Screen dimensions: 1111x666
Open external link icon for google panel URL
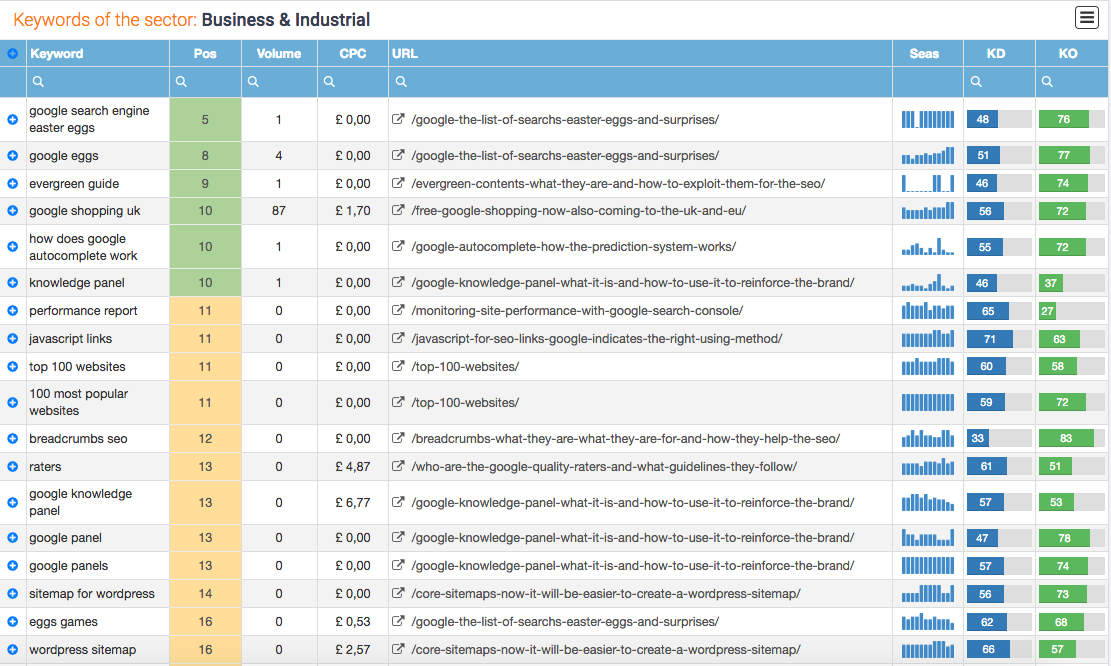click(x=398, y=537)
